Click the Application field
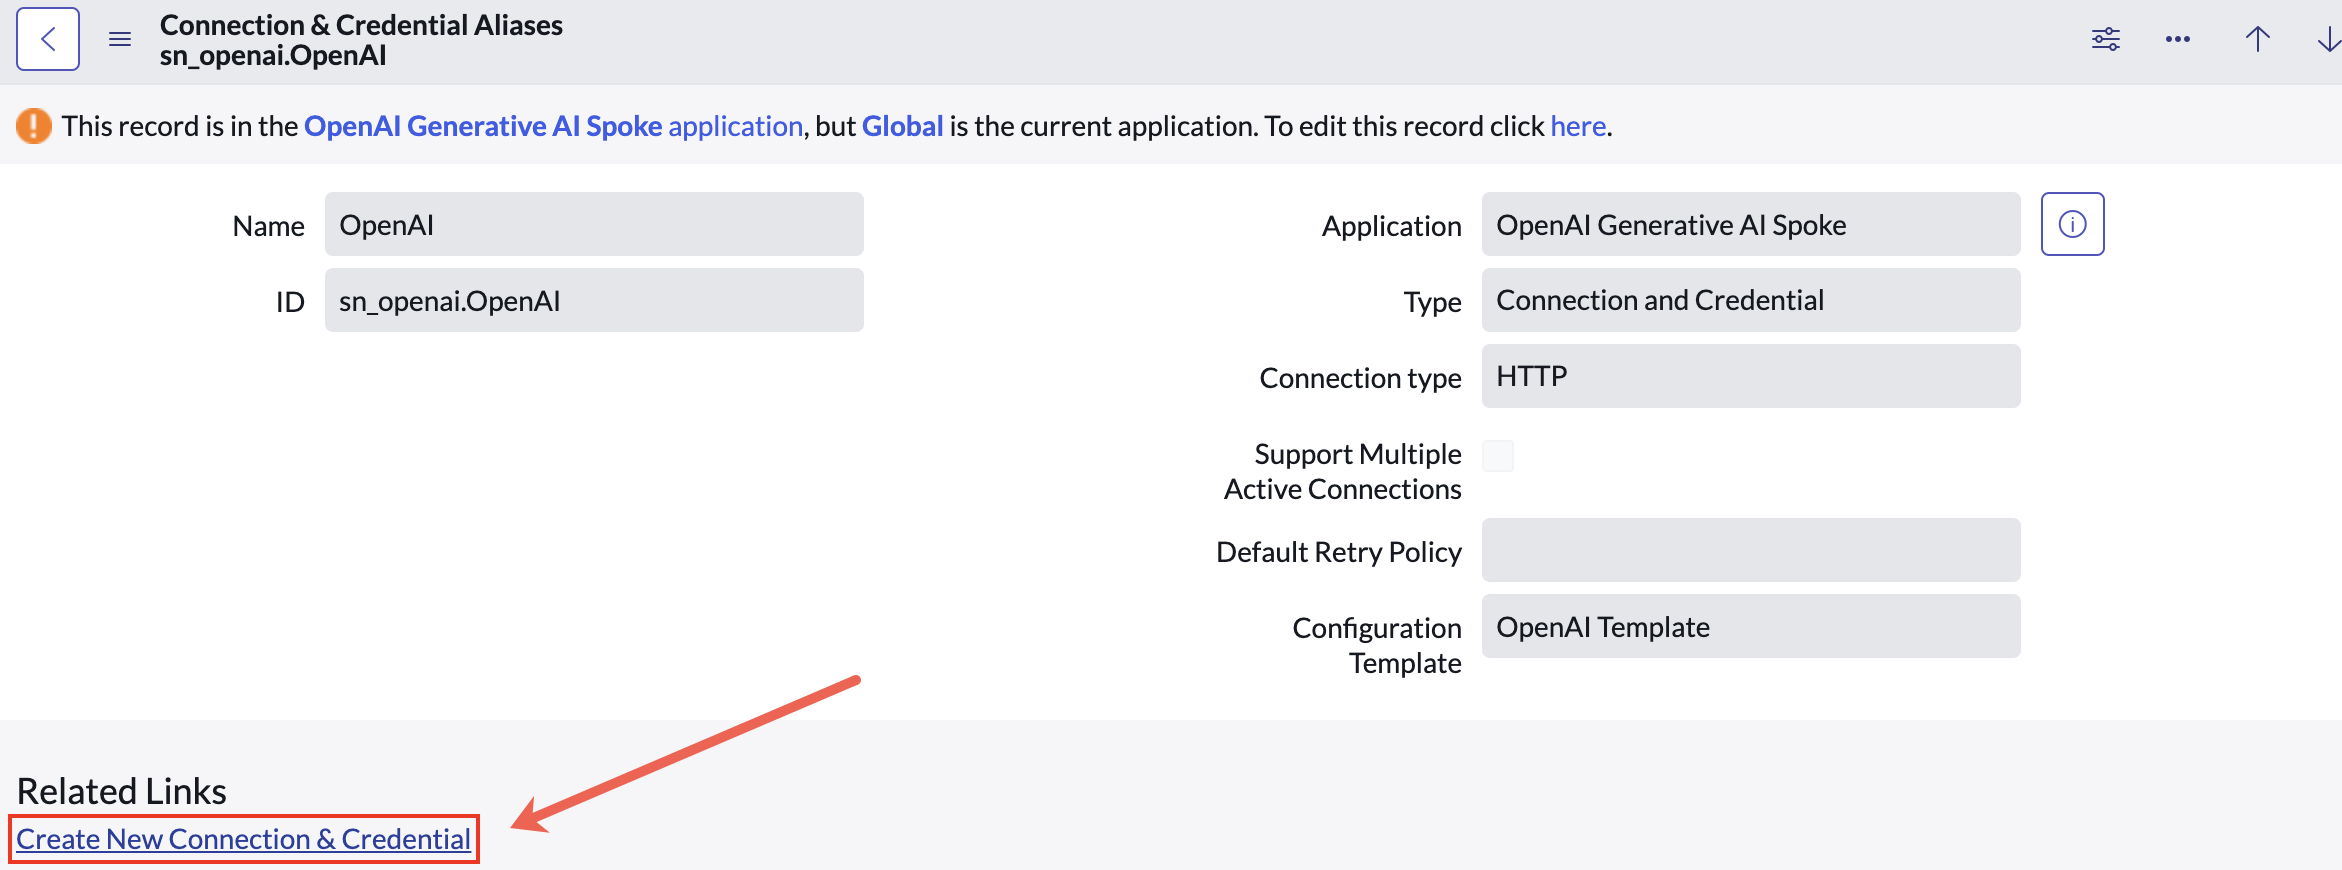2342x870 pixels. 1751,224
